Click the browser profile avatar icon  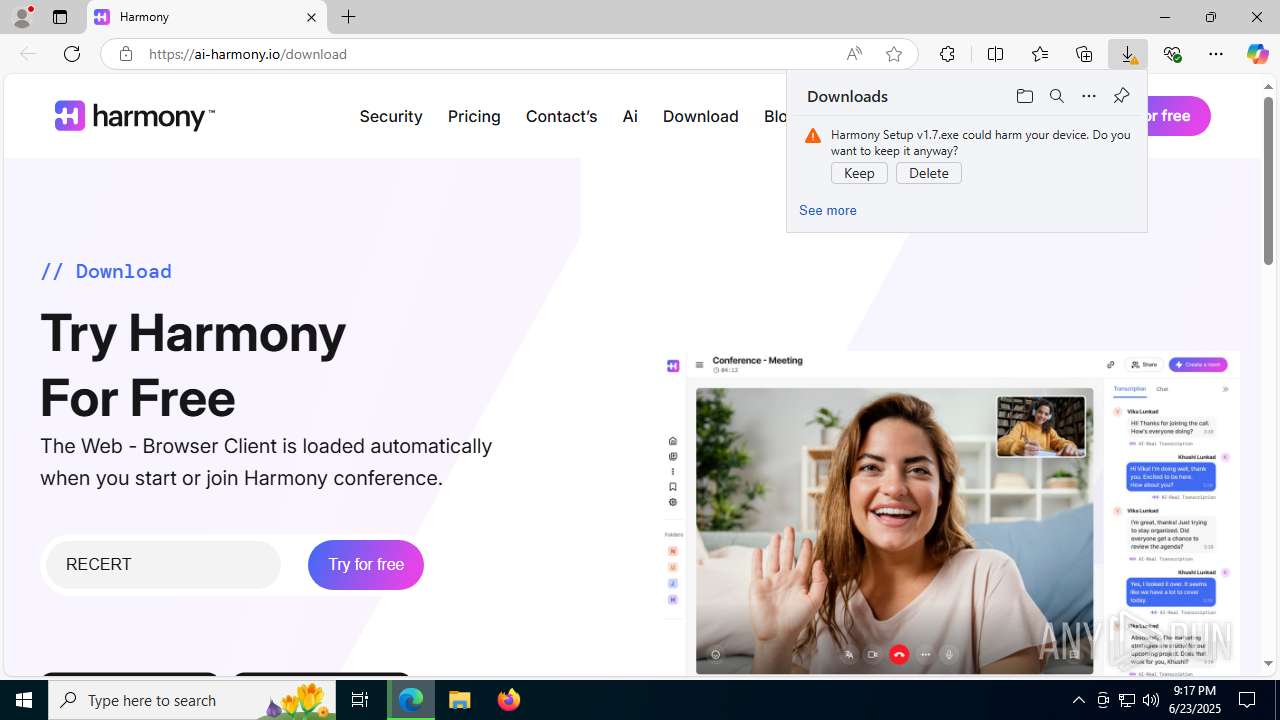pos(22,17)
